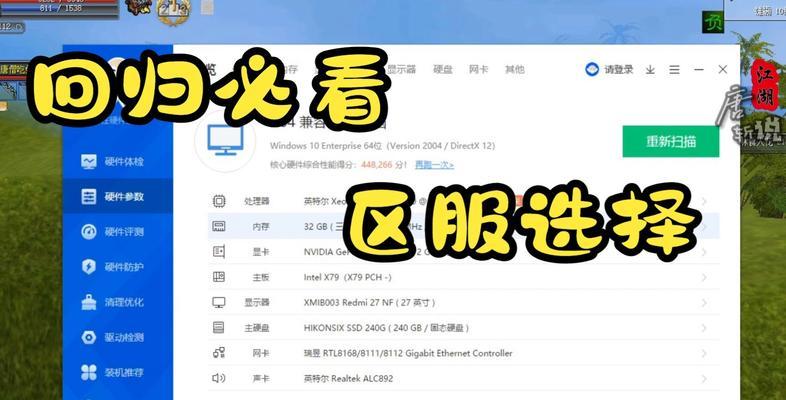Click the large blue computer monitor icon
786x400 pixels.
[226, 140]
